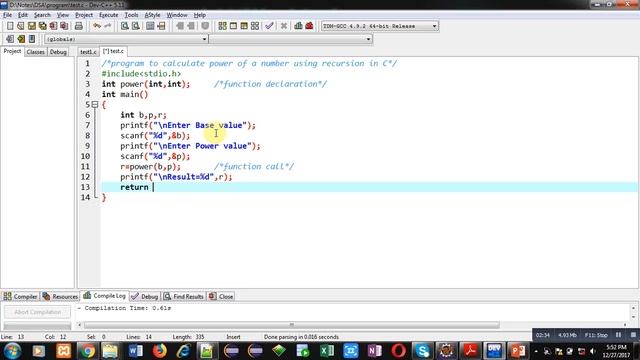This screenshot has height=360, width=640.
Task: Click the compile log horizontal scrollbar
Action: coord(291,325)
